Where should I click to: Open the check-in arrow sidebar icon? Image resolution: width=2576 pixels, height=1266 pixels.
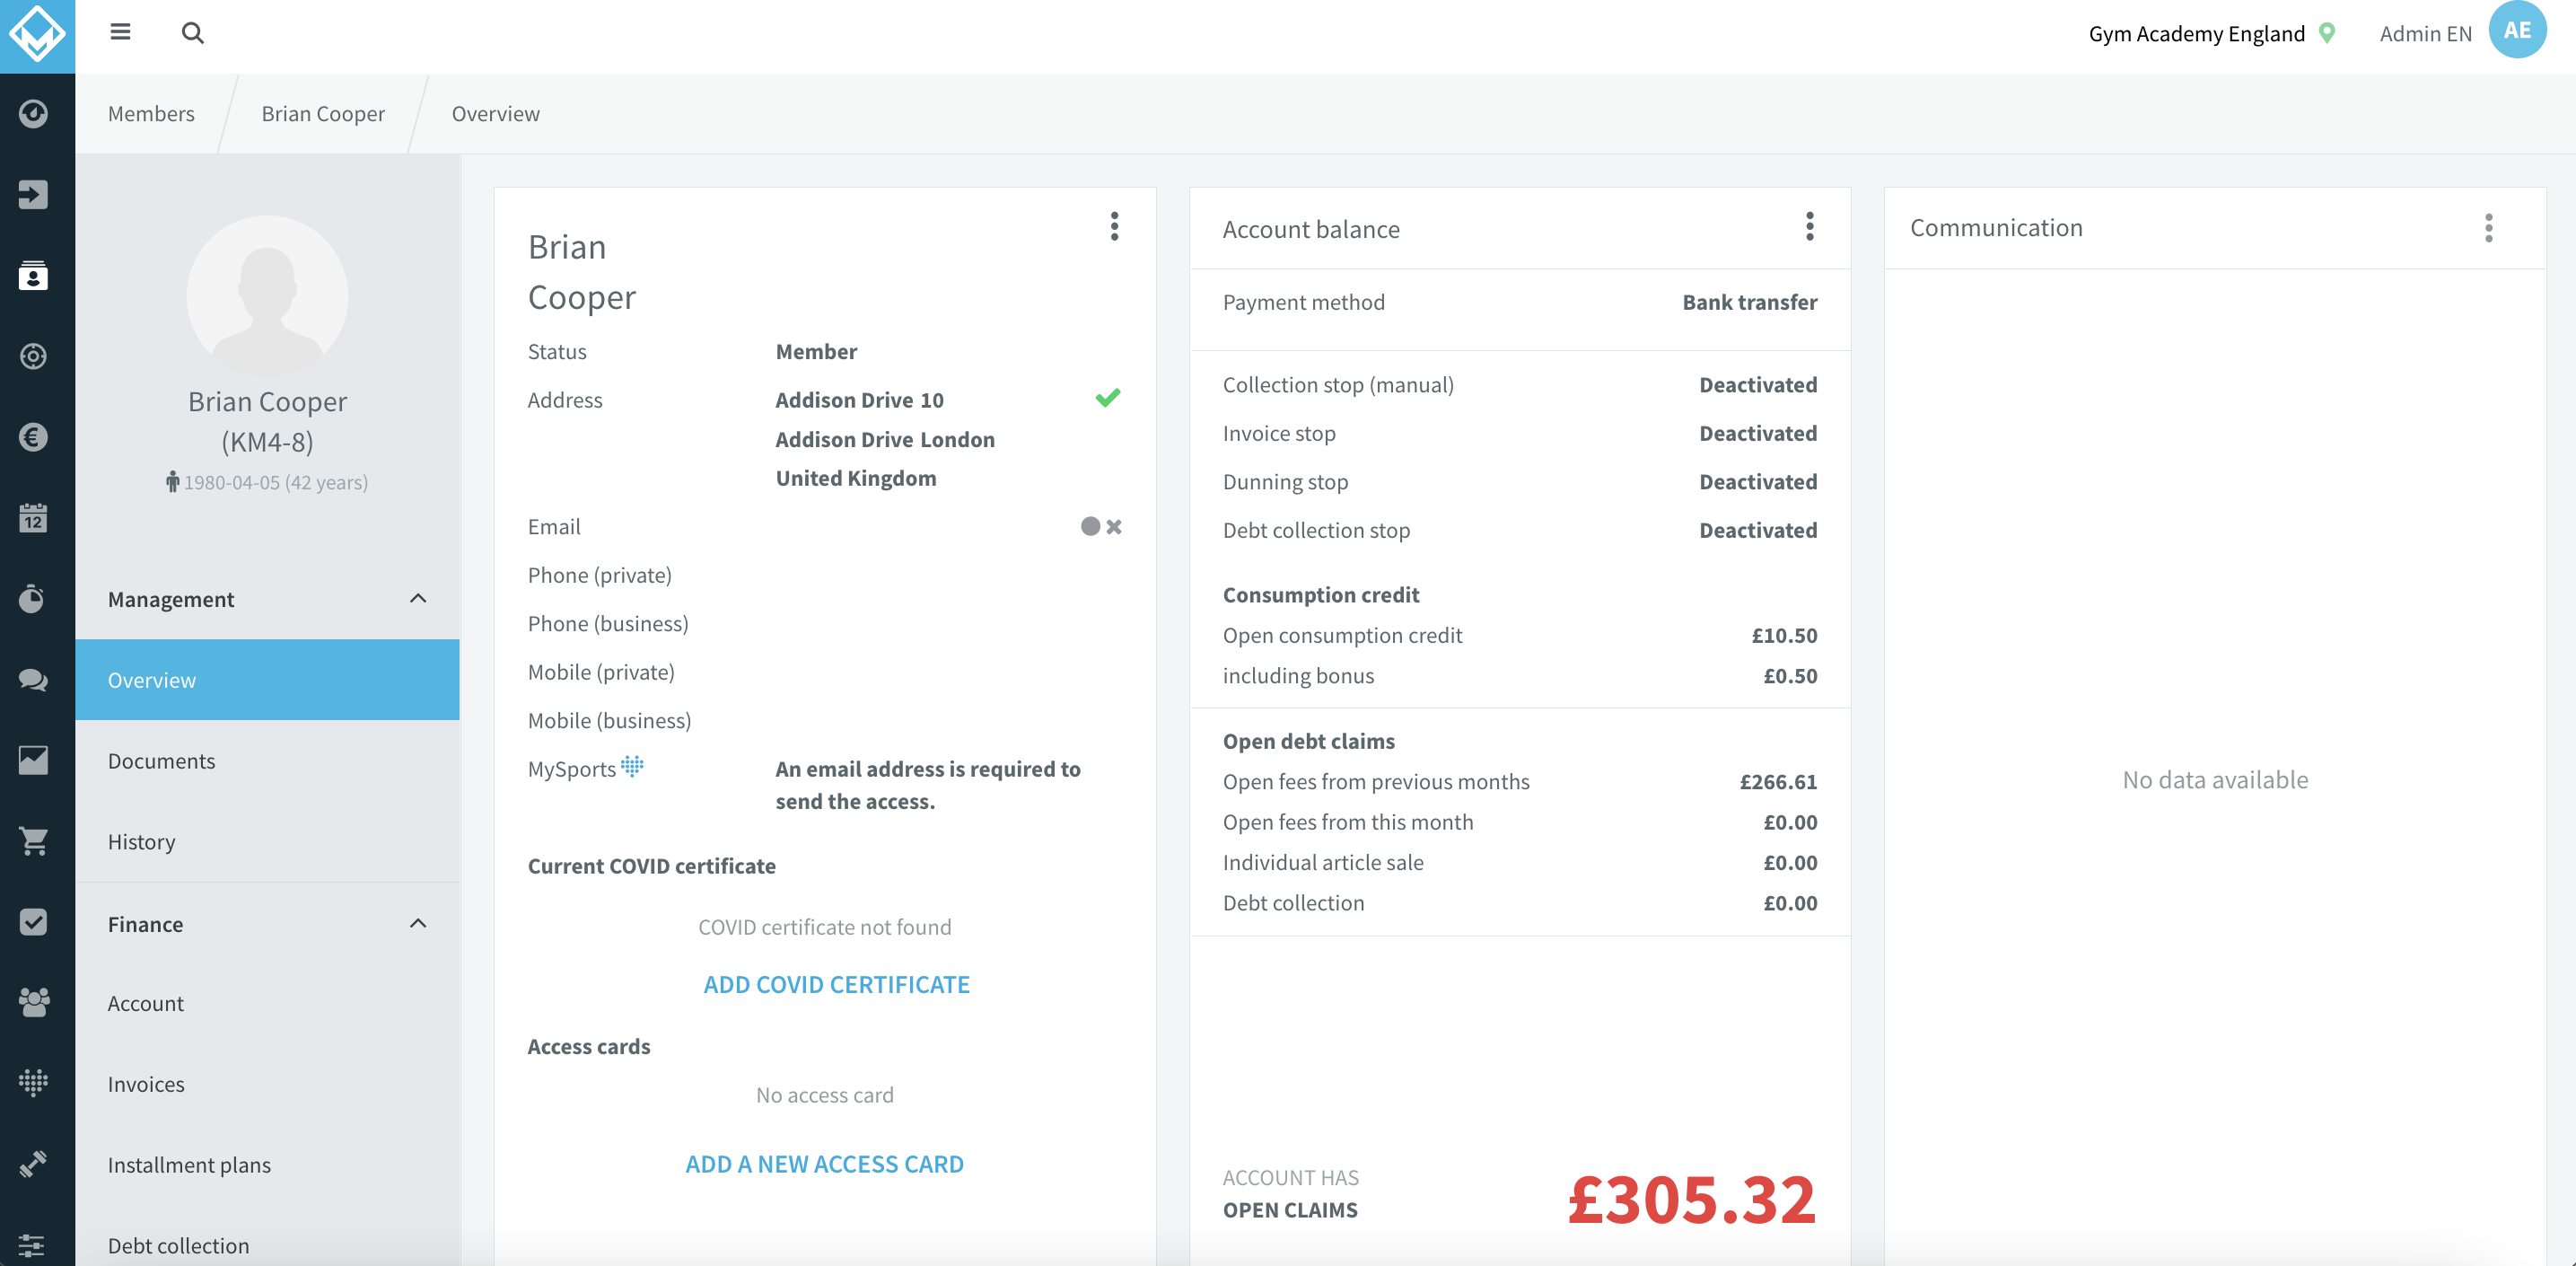(34, 194)
